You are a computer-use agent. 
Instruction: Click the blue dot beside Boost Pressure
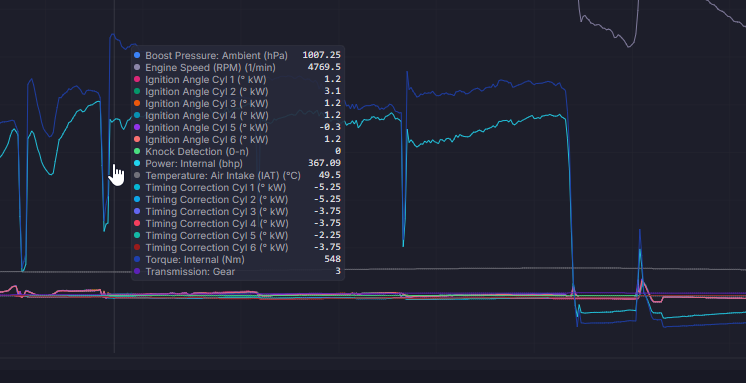point(137,56)
